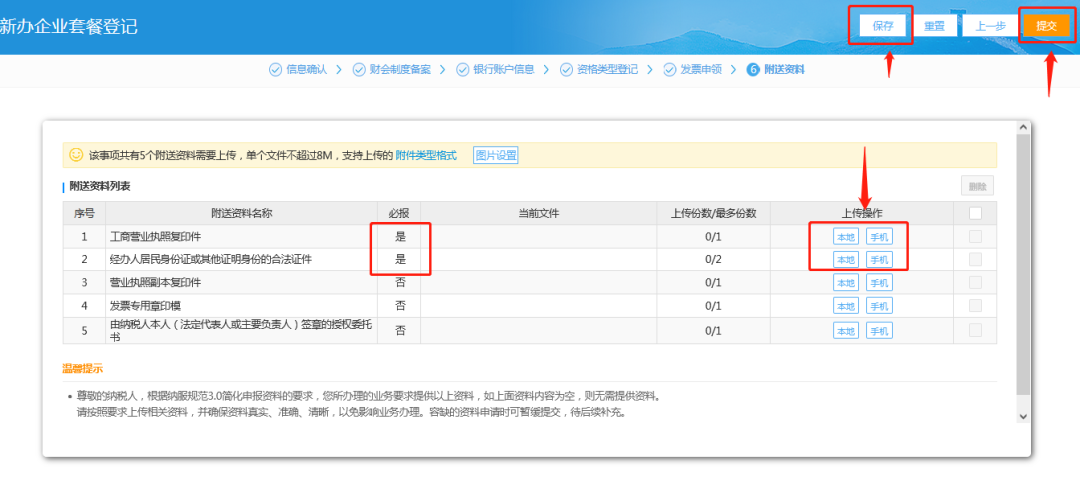This screenshot has width=1080, height=485.
Task: Upload 营业执照副本复印件 via 本地
Action: pyautogui.click(x=846, y=282)
